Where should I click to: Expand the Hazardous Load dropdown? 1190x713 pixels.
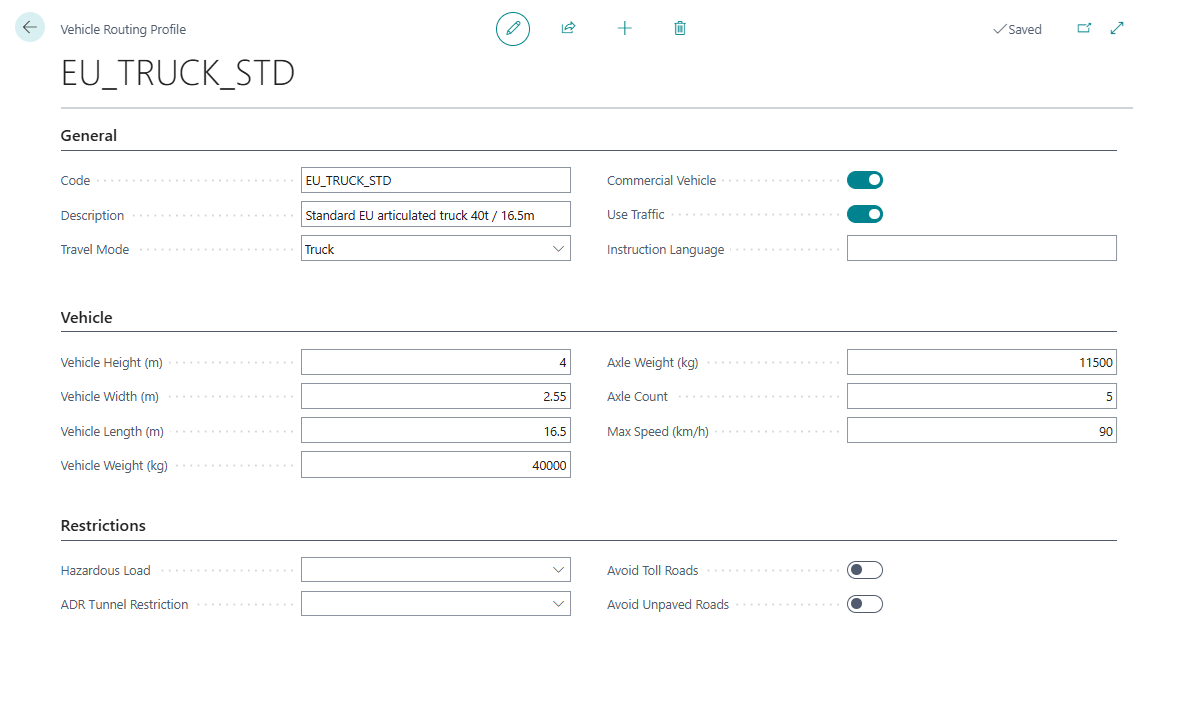(x=436, y=570)
